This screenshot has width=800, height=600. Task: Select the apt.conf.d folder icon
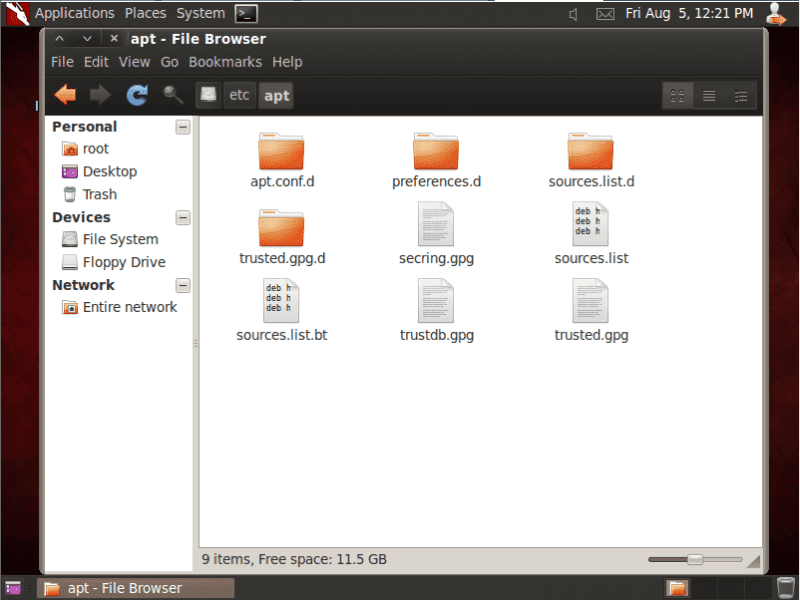point(281,151)
